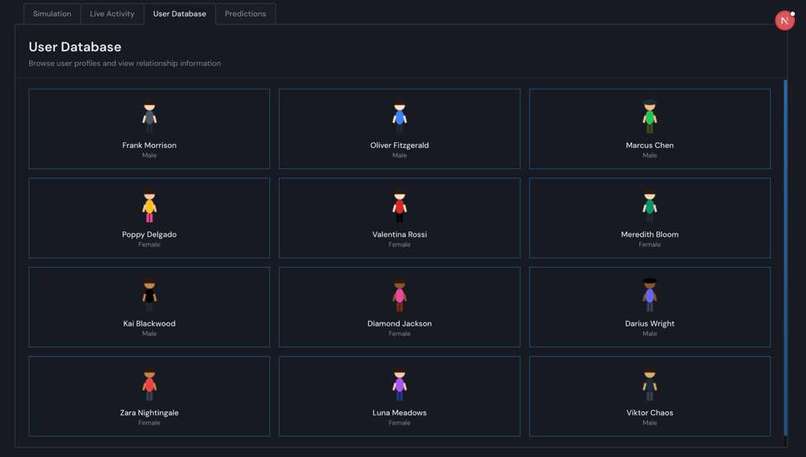
Task: Select the User Database tab
Action: click(179, 14)
